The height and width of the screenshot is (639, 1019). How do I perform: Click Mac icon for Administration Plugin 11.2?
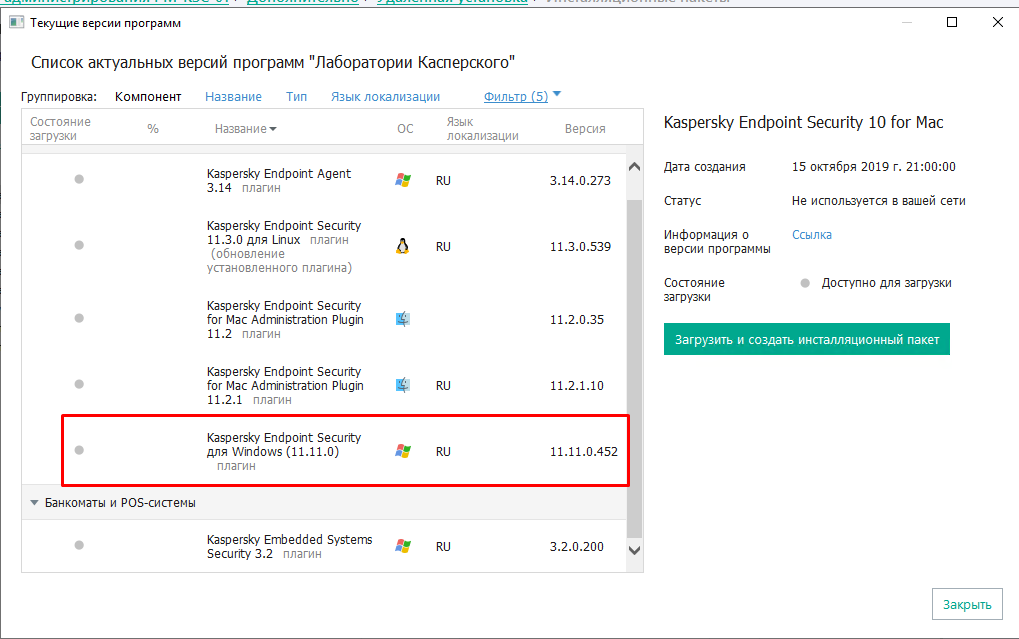coord(403,320)
